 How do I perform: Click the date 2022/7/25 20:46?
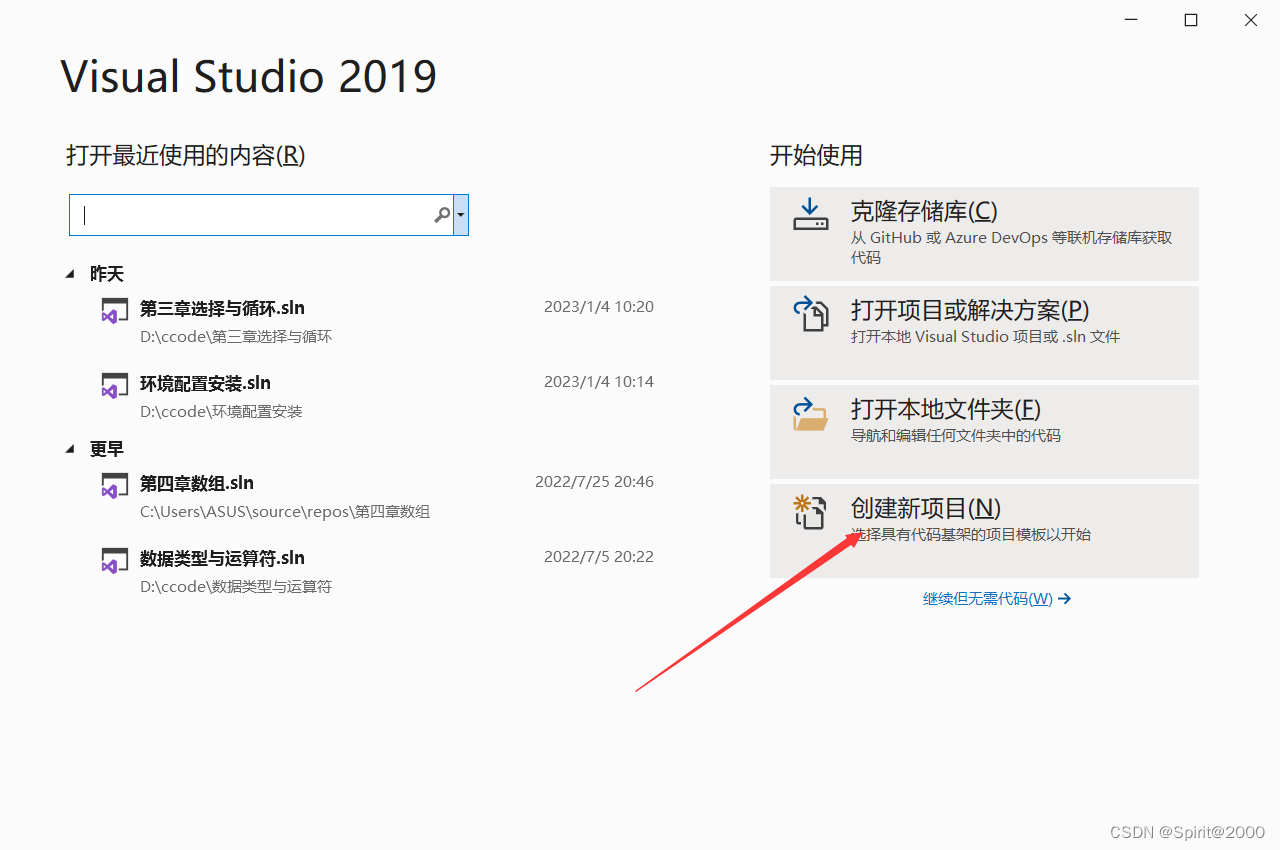click(595, 482)
